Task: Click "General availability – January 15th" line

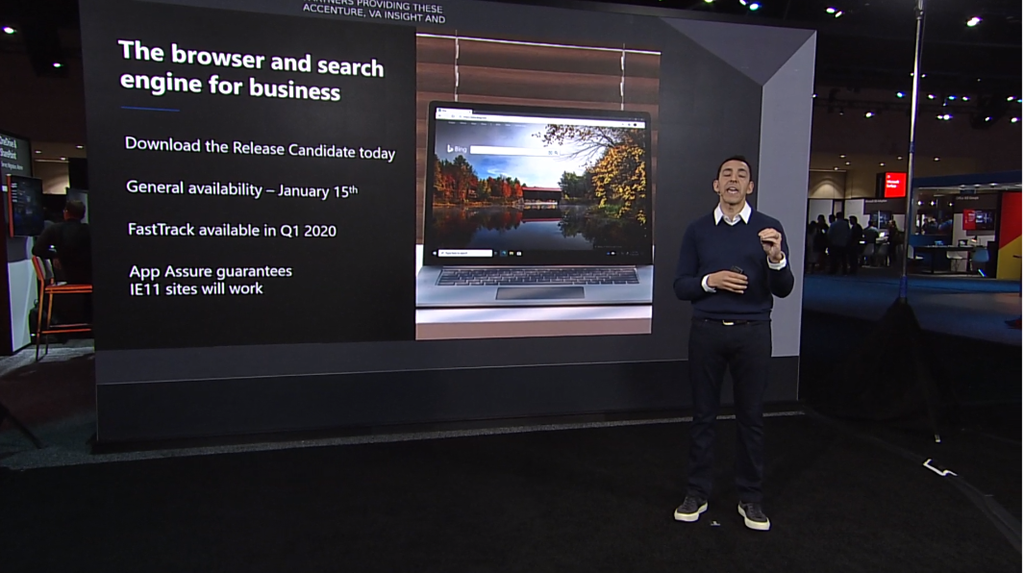Action: 242,189
